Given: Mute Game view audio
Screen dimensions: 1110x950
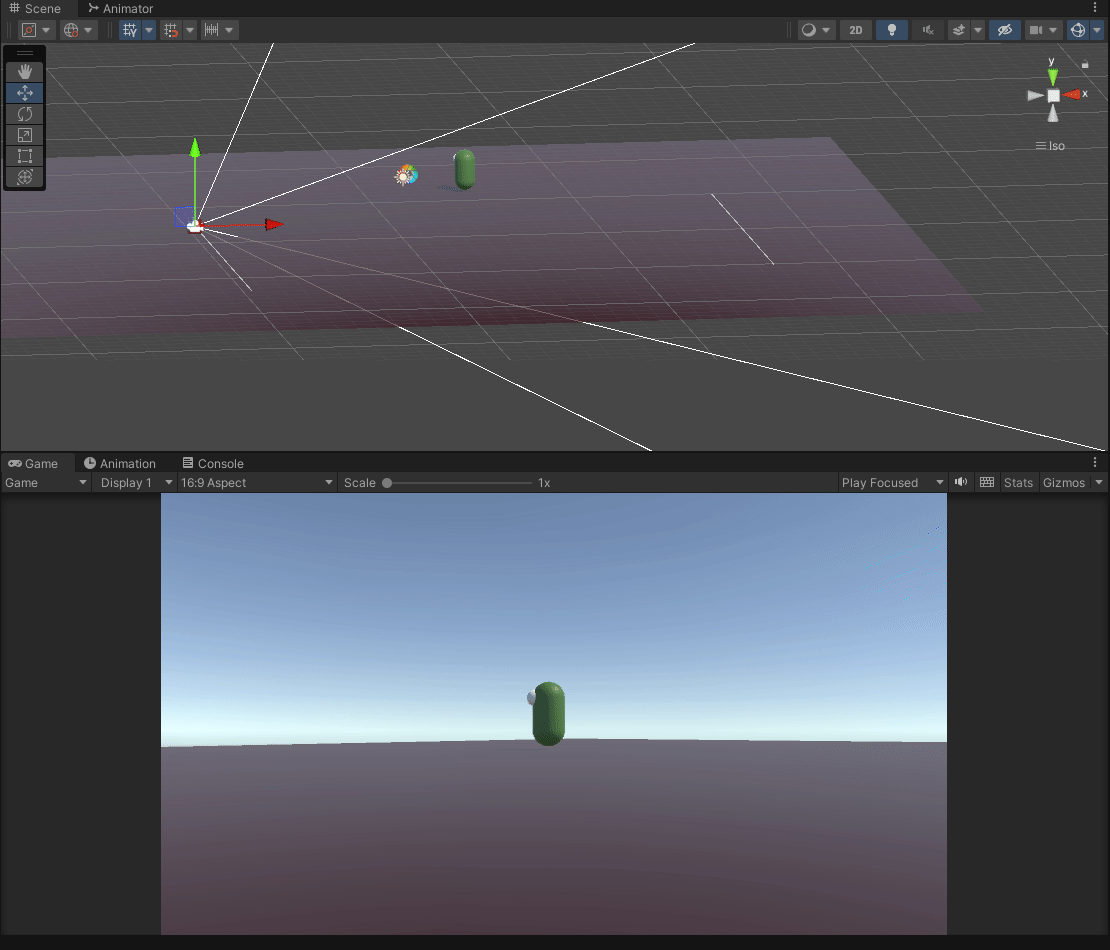Looking at the screenshot, I should pos(960,482).
